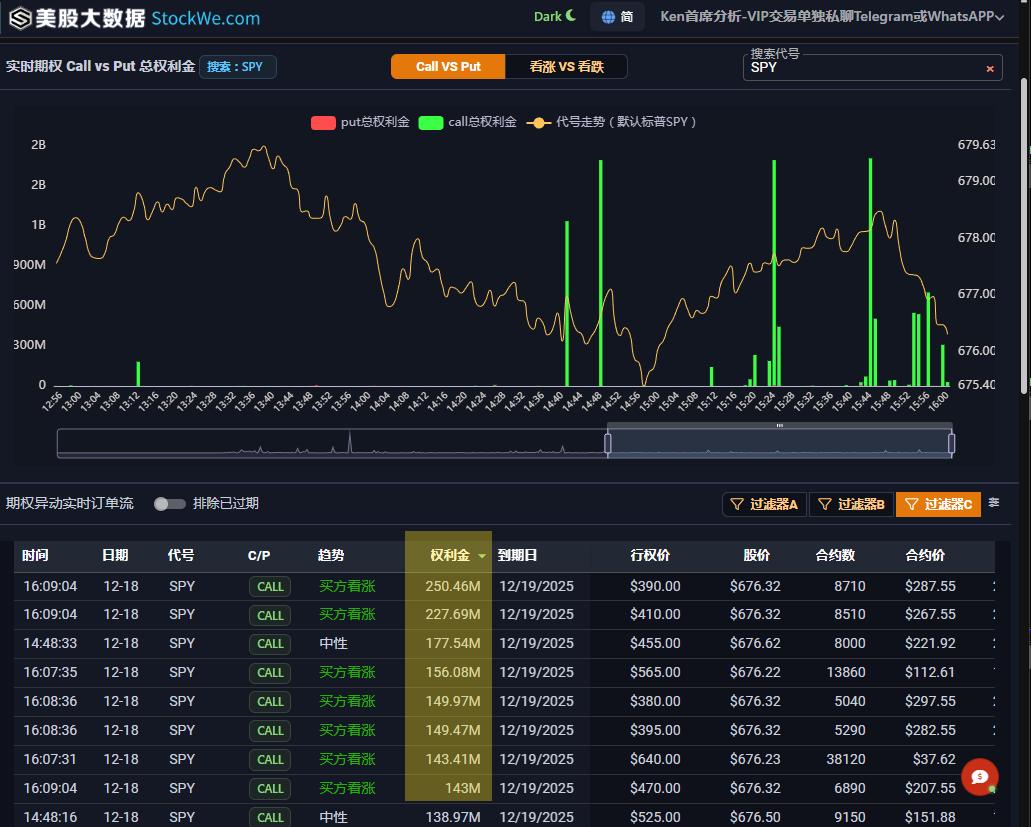
Task: Click the 权利金 column sort arrow
Action: click(482, 556)
